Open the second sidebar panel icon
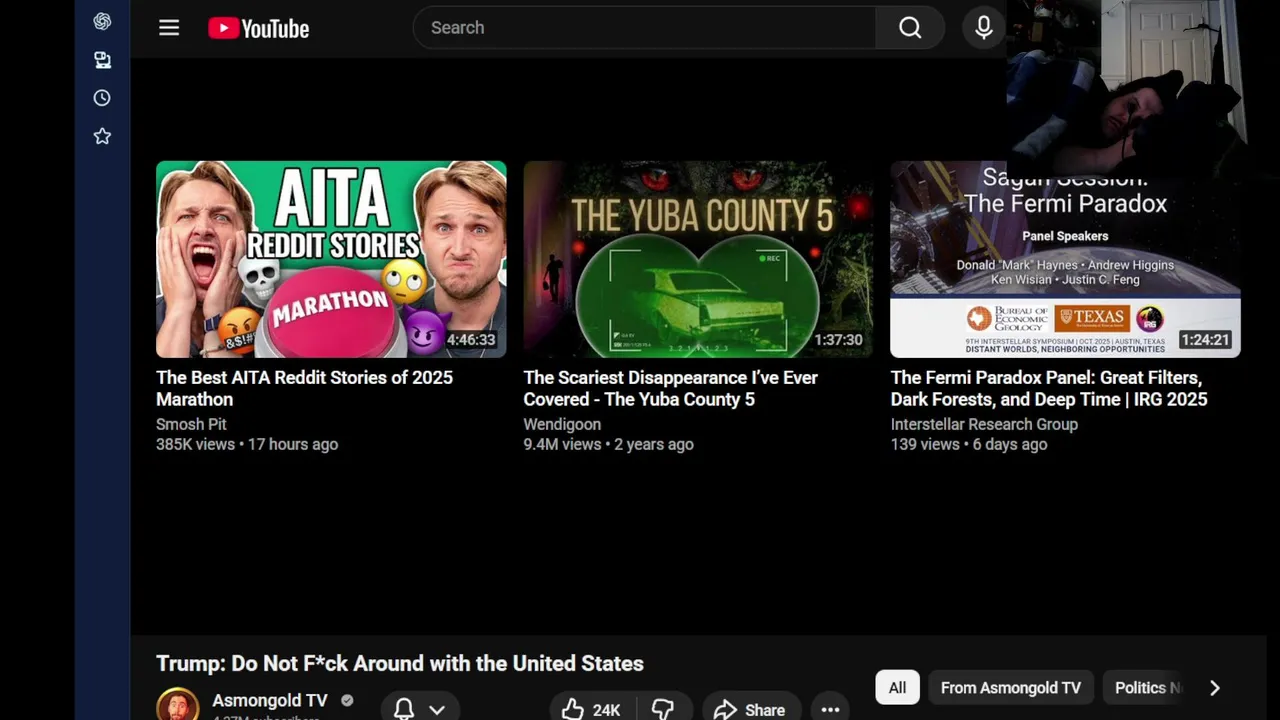The image size is (1280, 720). pos(102,60)
